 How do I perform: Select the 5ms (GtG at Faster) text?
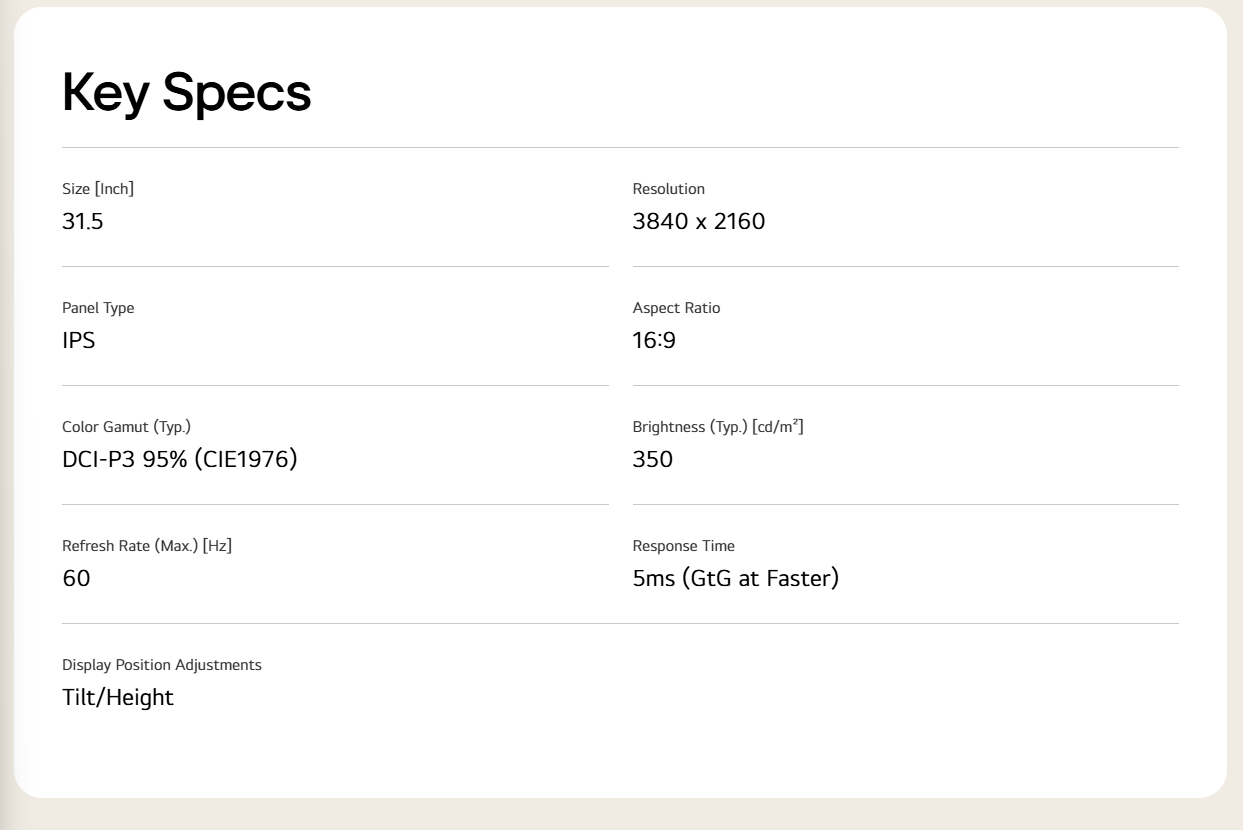click(x=736, y=578)
